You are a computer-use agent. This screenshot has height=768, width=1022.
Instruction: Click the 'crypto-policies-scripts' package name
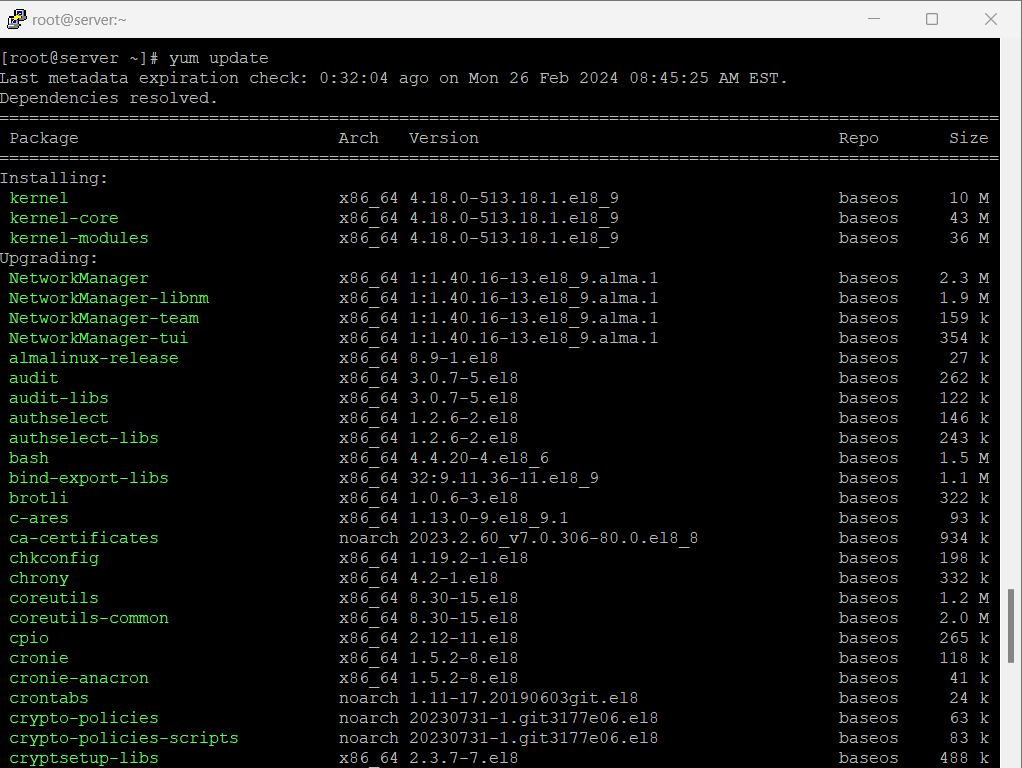click(124, 738)
